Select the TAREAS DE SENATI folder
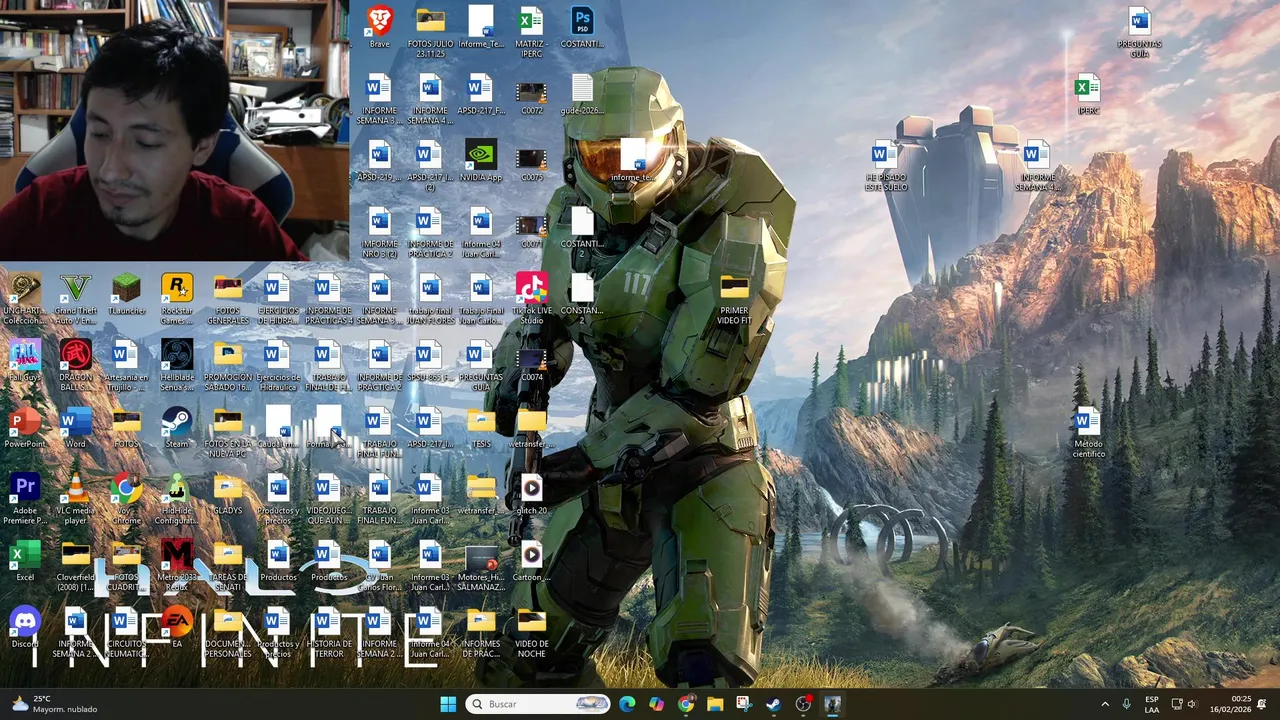This screenshot has width=1280, height=720. [x=228, y=565]
